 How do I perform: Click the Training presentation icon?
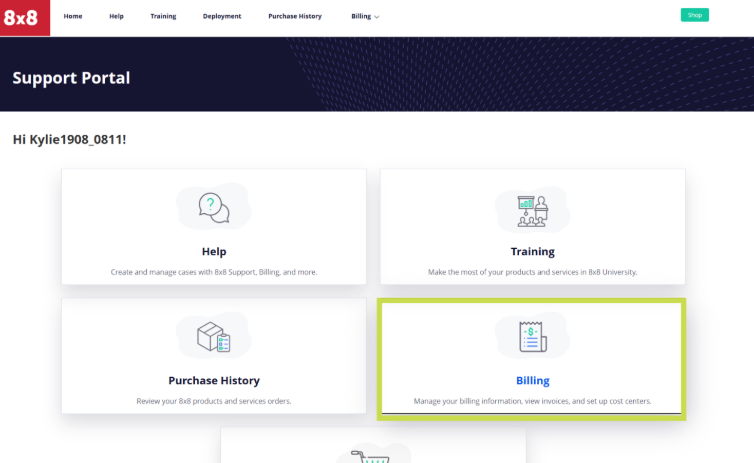pos(532,209)
